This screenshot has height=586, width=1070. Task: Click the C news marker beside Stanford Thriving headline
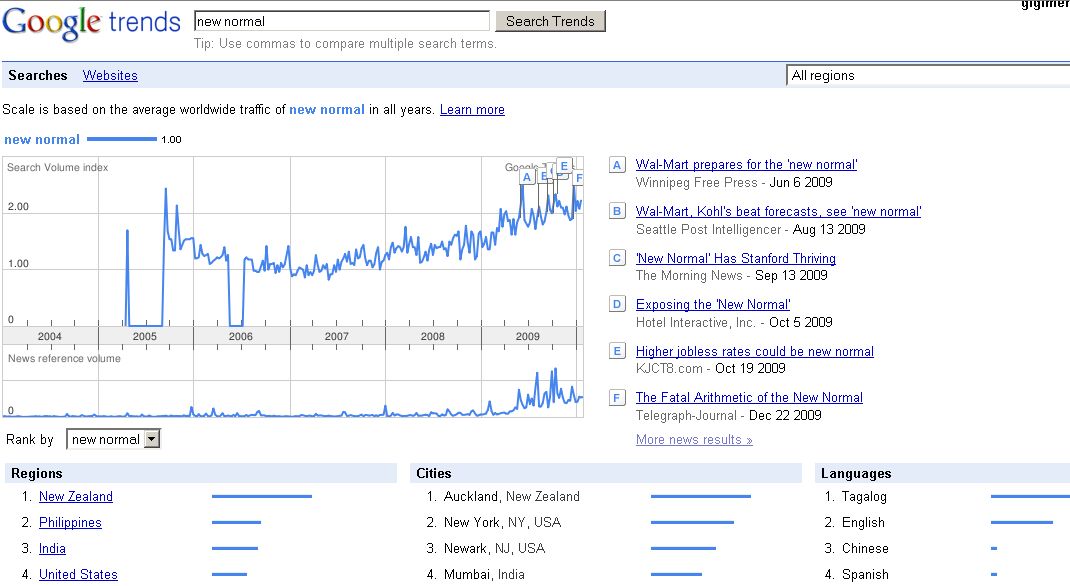pos(617,258)
